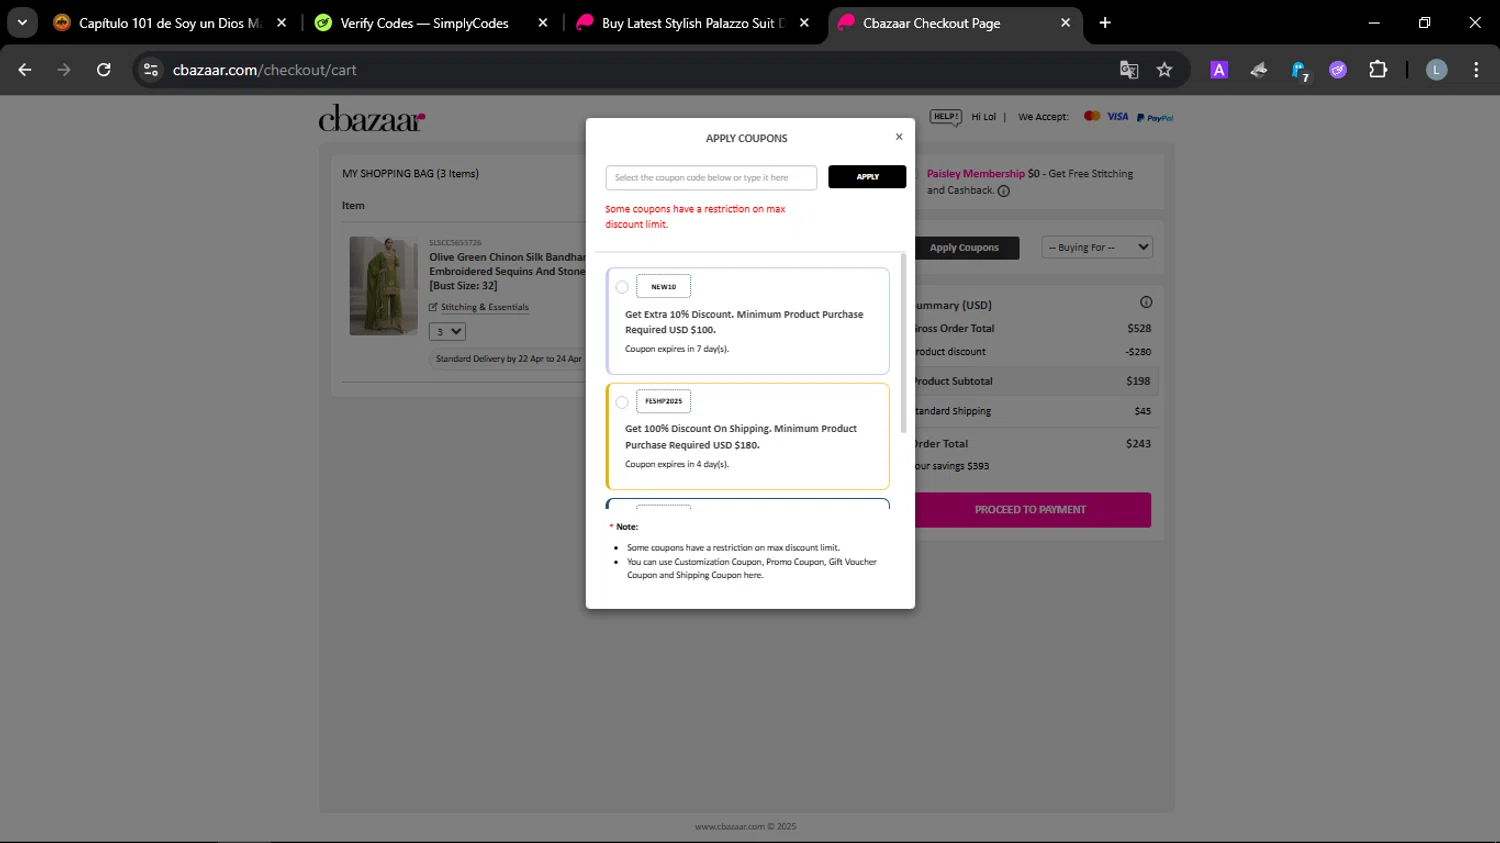Click Stitching & Essentials edit link
The image size is (1500, 843).
[x=479, y=307]
